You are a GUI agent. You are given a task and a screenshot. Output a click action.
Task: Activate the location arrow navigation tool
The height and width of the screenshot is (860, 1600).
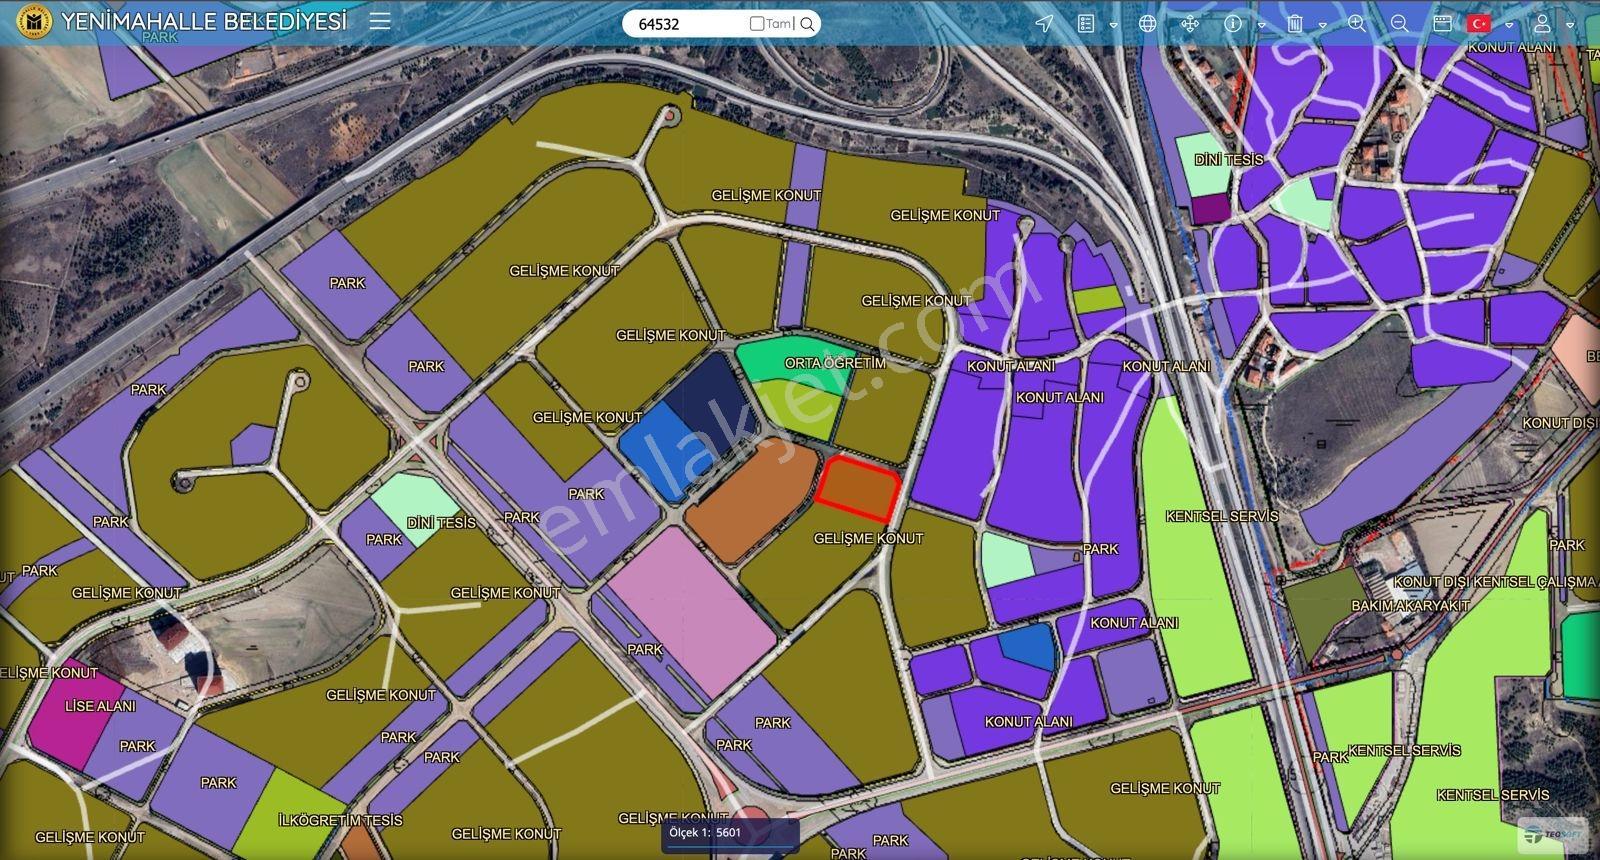point(1044,23)
